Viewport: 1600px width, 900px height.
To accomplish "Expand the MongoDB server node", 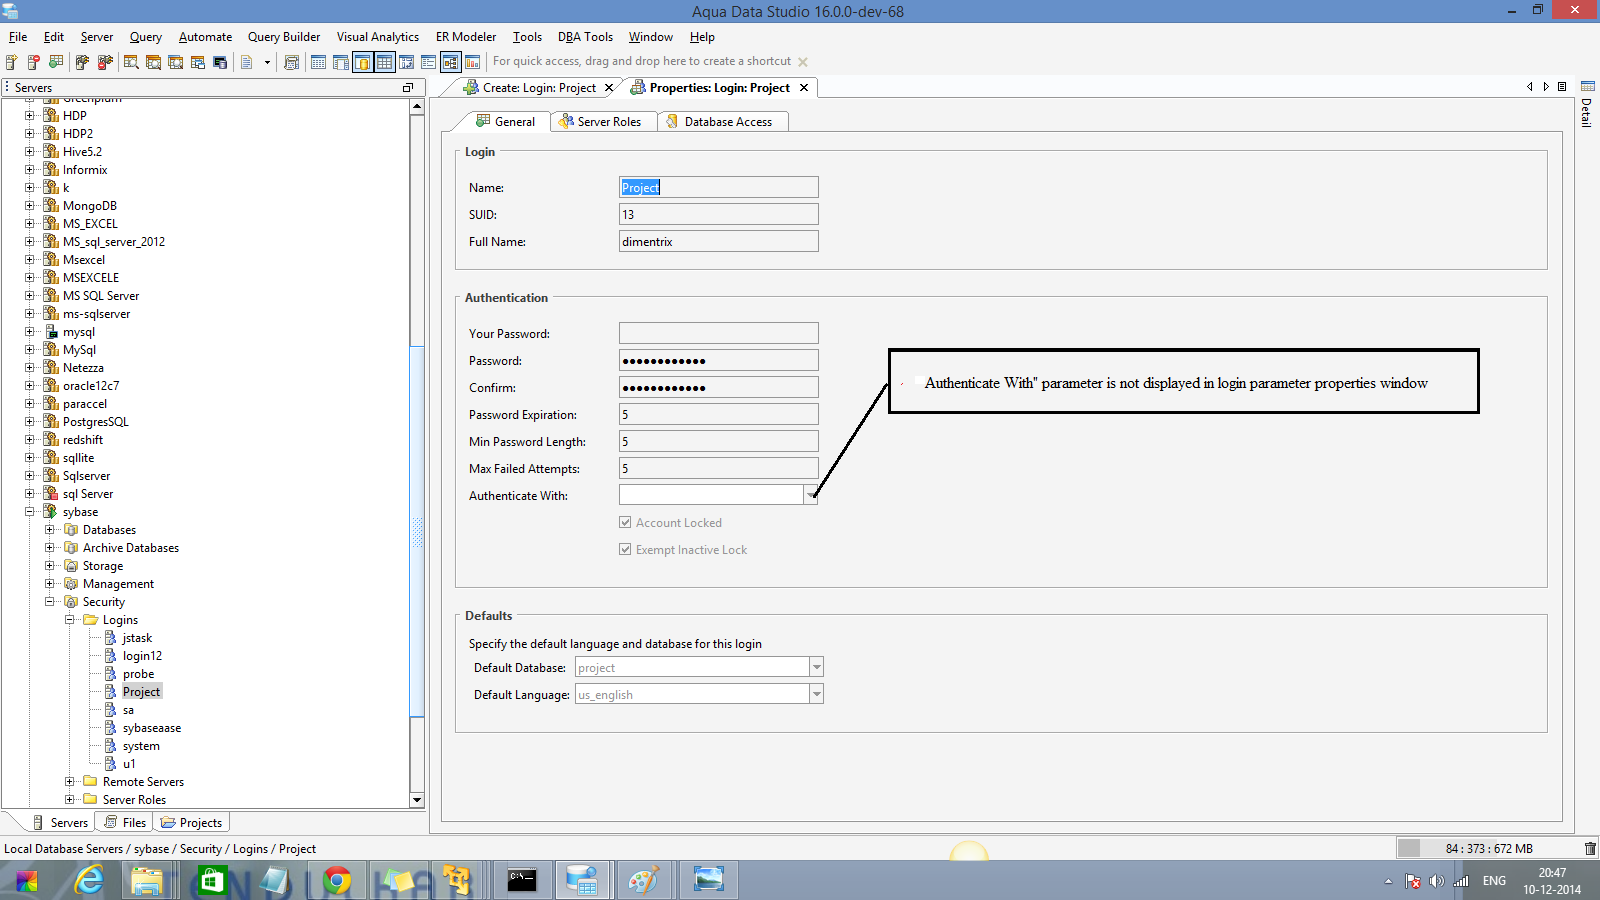I will pos(30,206).
